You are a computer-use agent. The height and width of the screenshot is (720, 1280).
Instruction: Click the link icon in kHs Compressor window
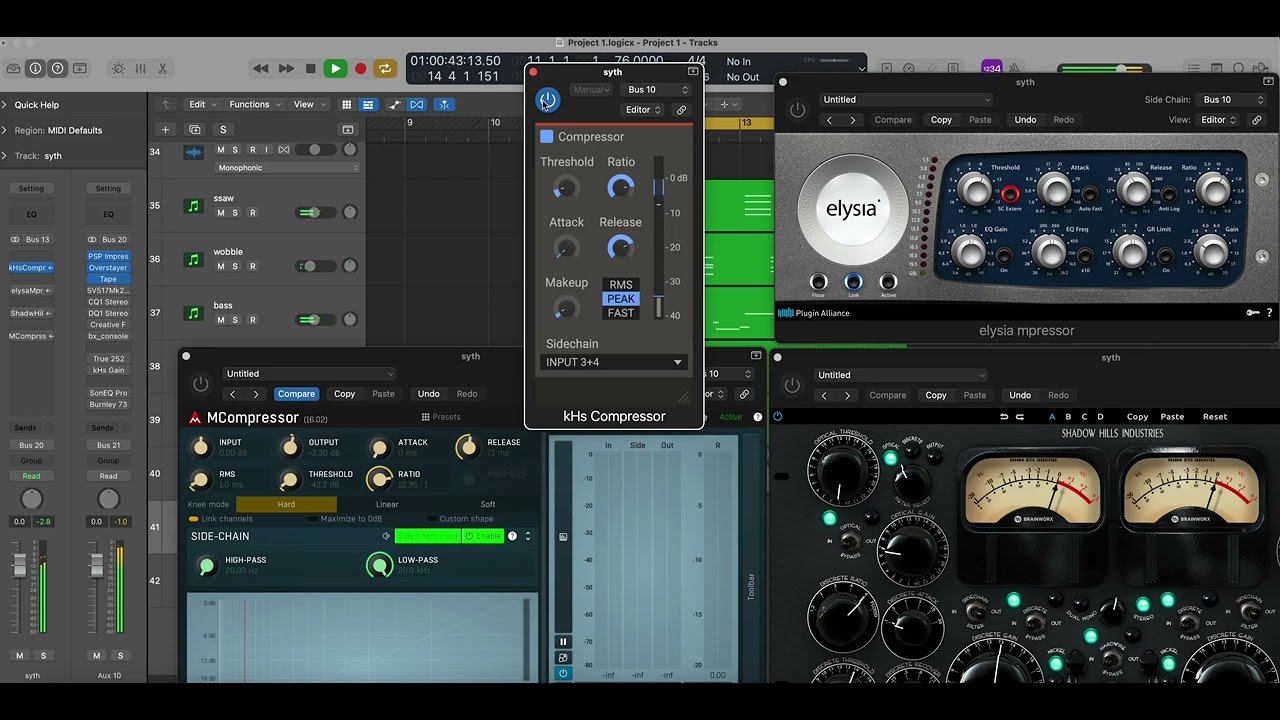pos(681,110)
